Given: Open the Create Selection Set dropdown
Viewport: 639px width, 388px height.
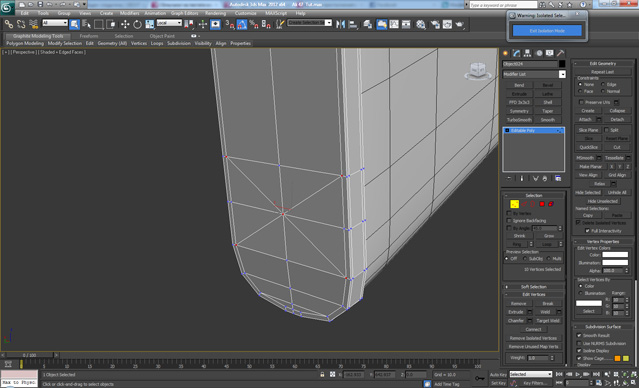Looking at the screenshot, I should [310, 22].
